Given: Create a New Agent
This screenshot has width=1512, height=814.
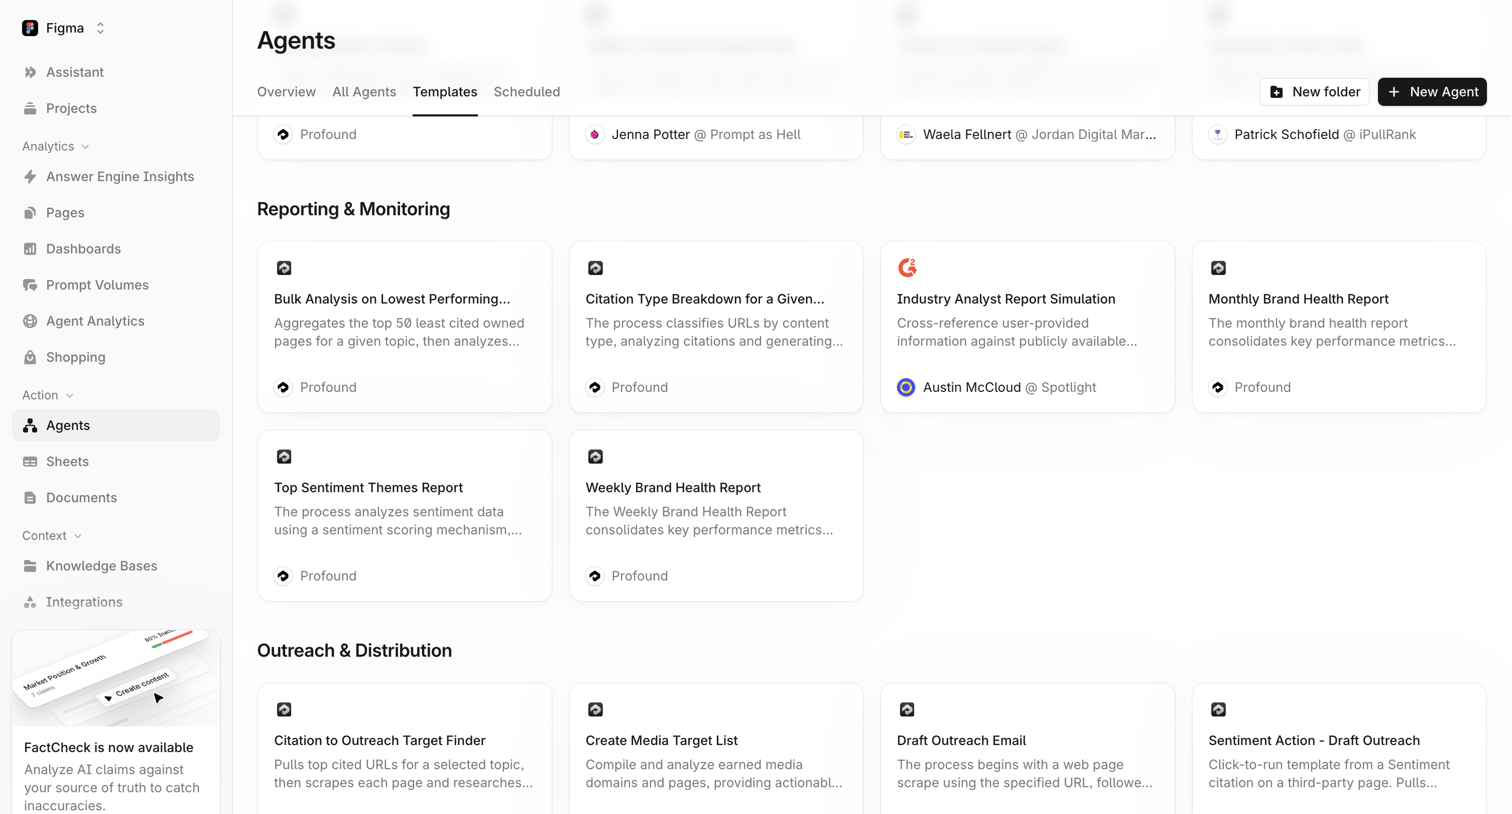Looking at the screenshot, I should click(1432, 92).
